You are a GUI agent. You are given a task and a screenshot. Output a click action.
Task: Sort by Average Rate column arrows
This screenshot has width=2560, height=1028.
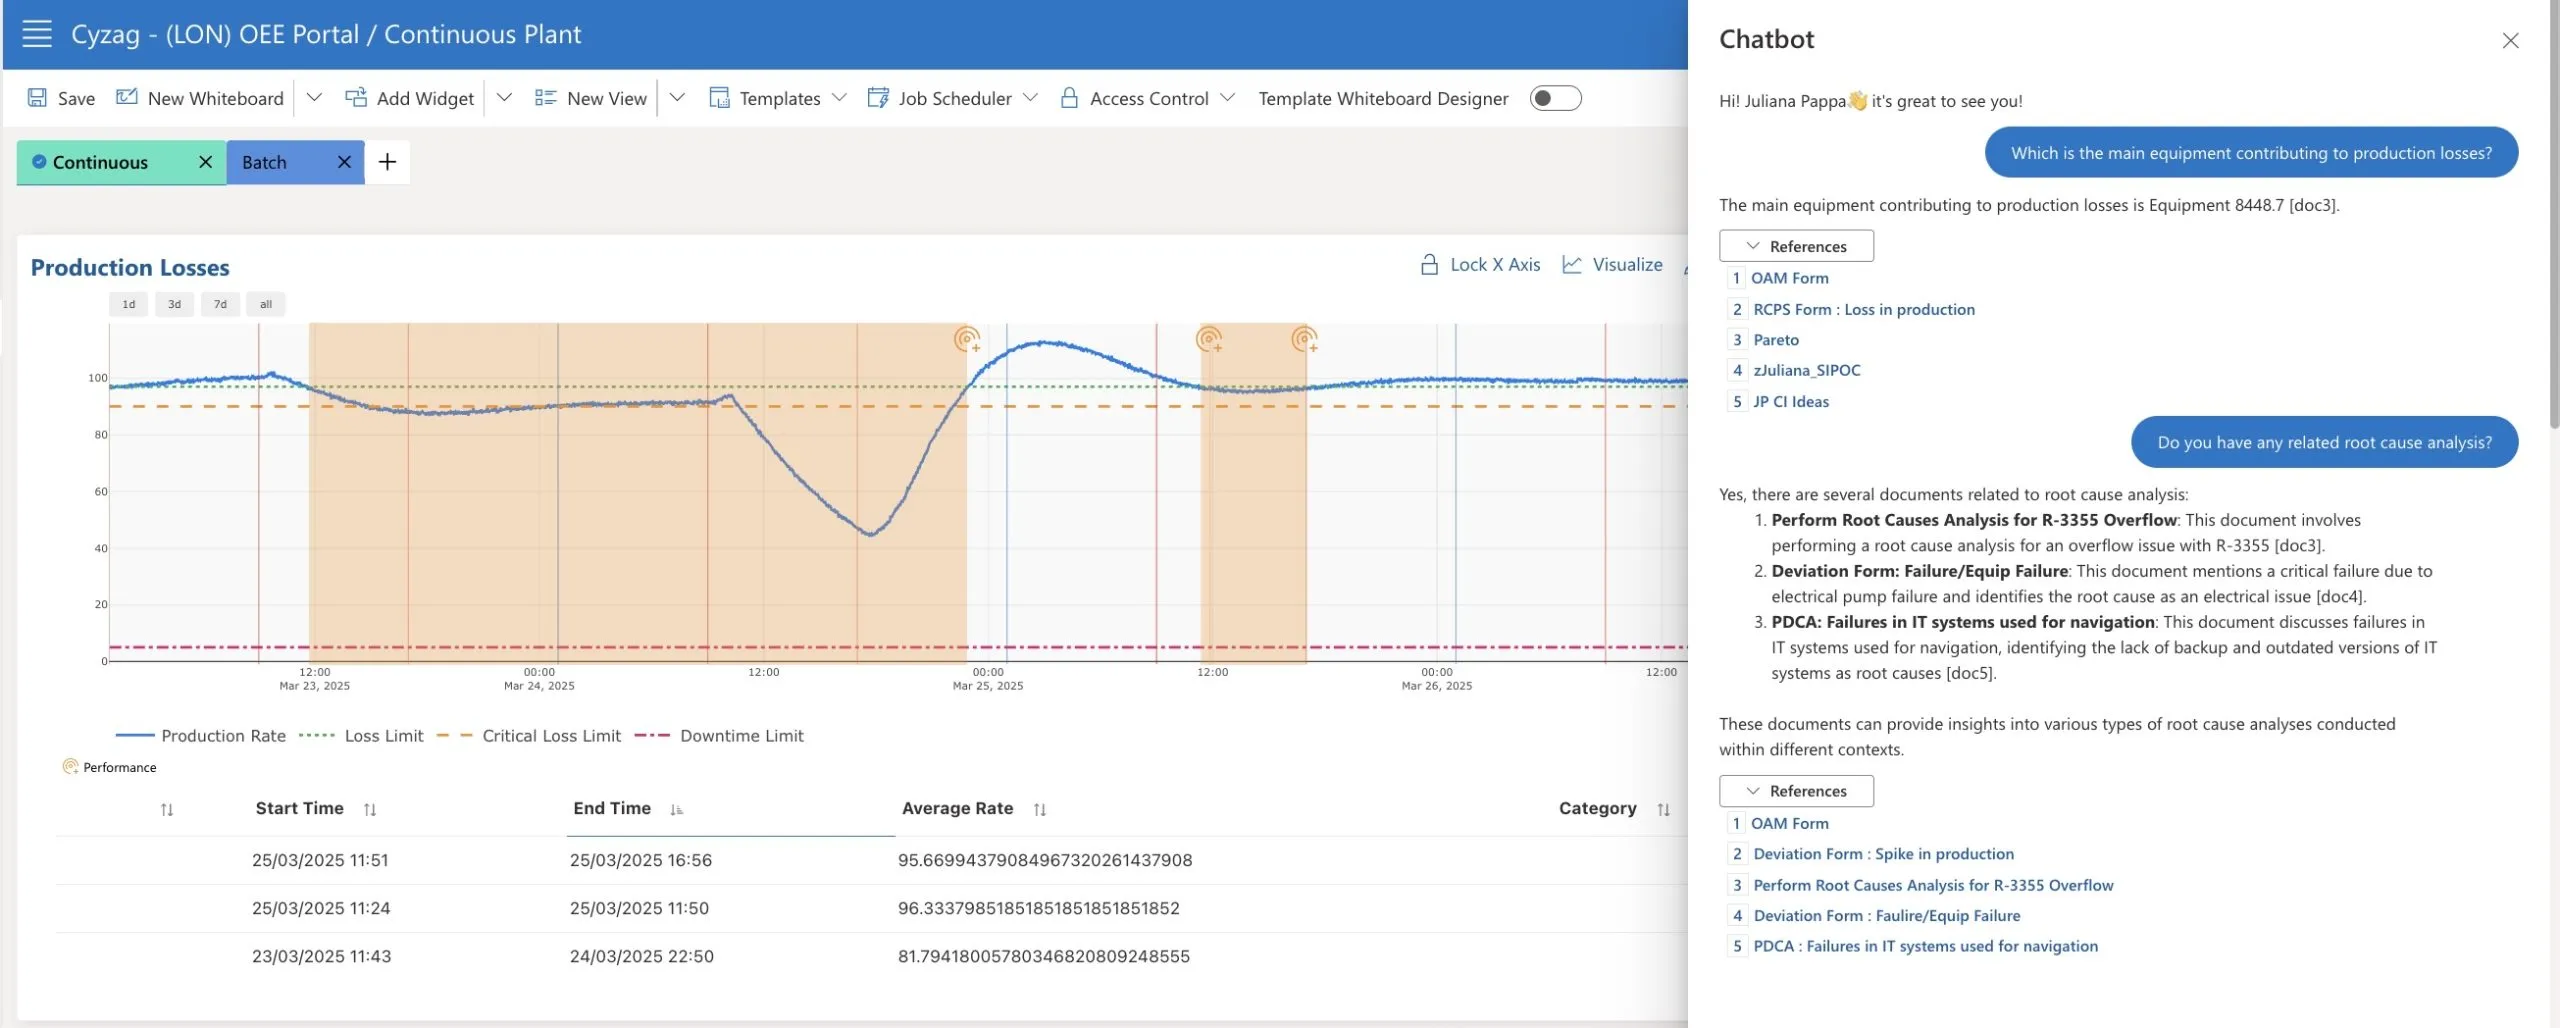pyautogui.click(x=1040, y=810)
